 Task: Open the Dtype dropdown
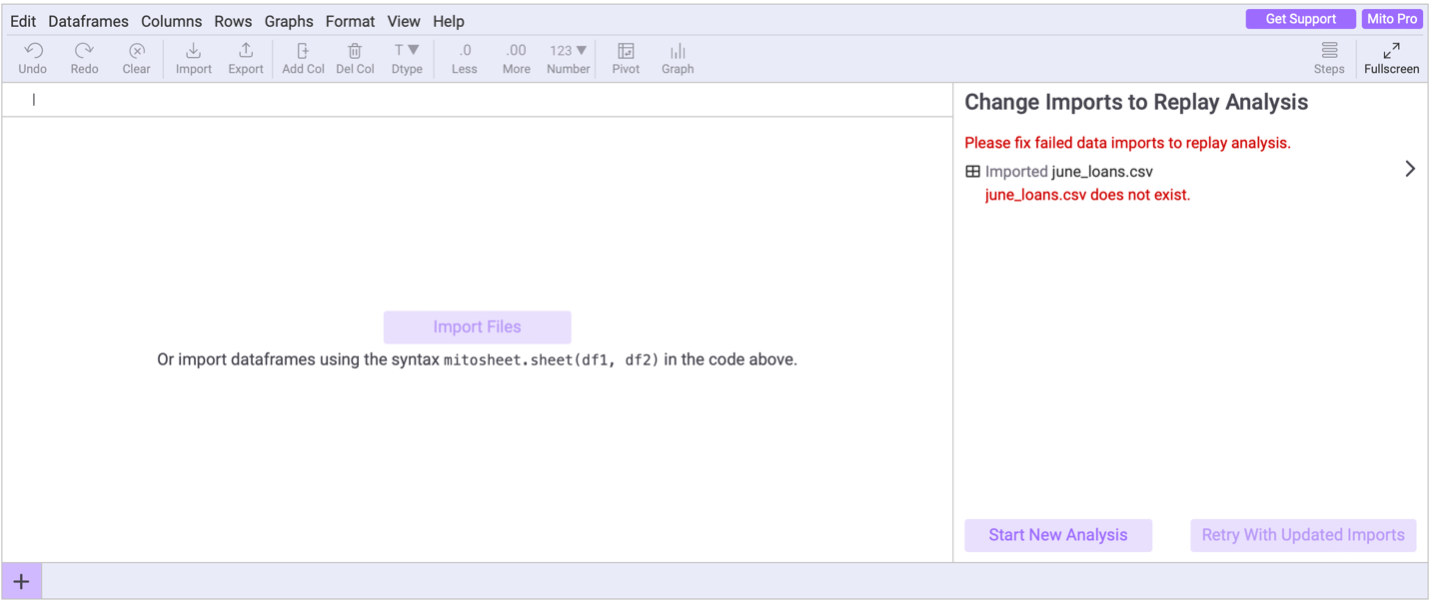click(406, 52)
